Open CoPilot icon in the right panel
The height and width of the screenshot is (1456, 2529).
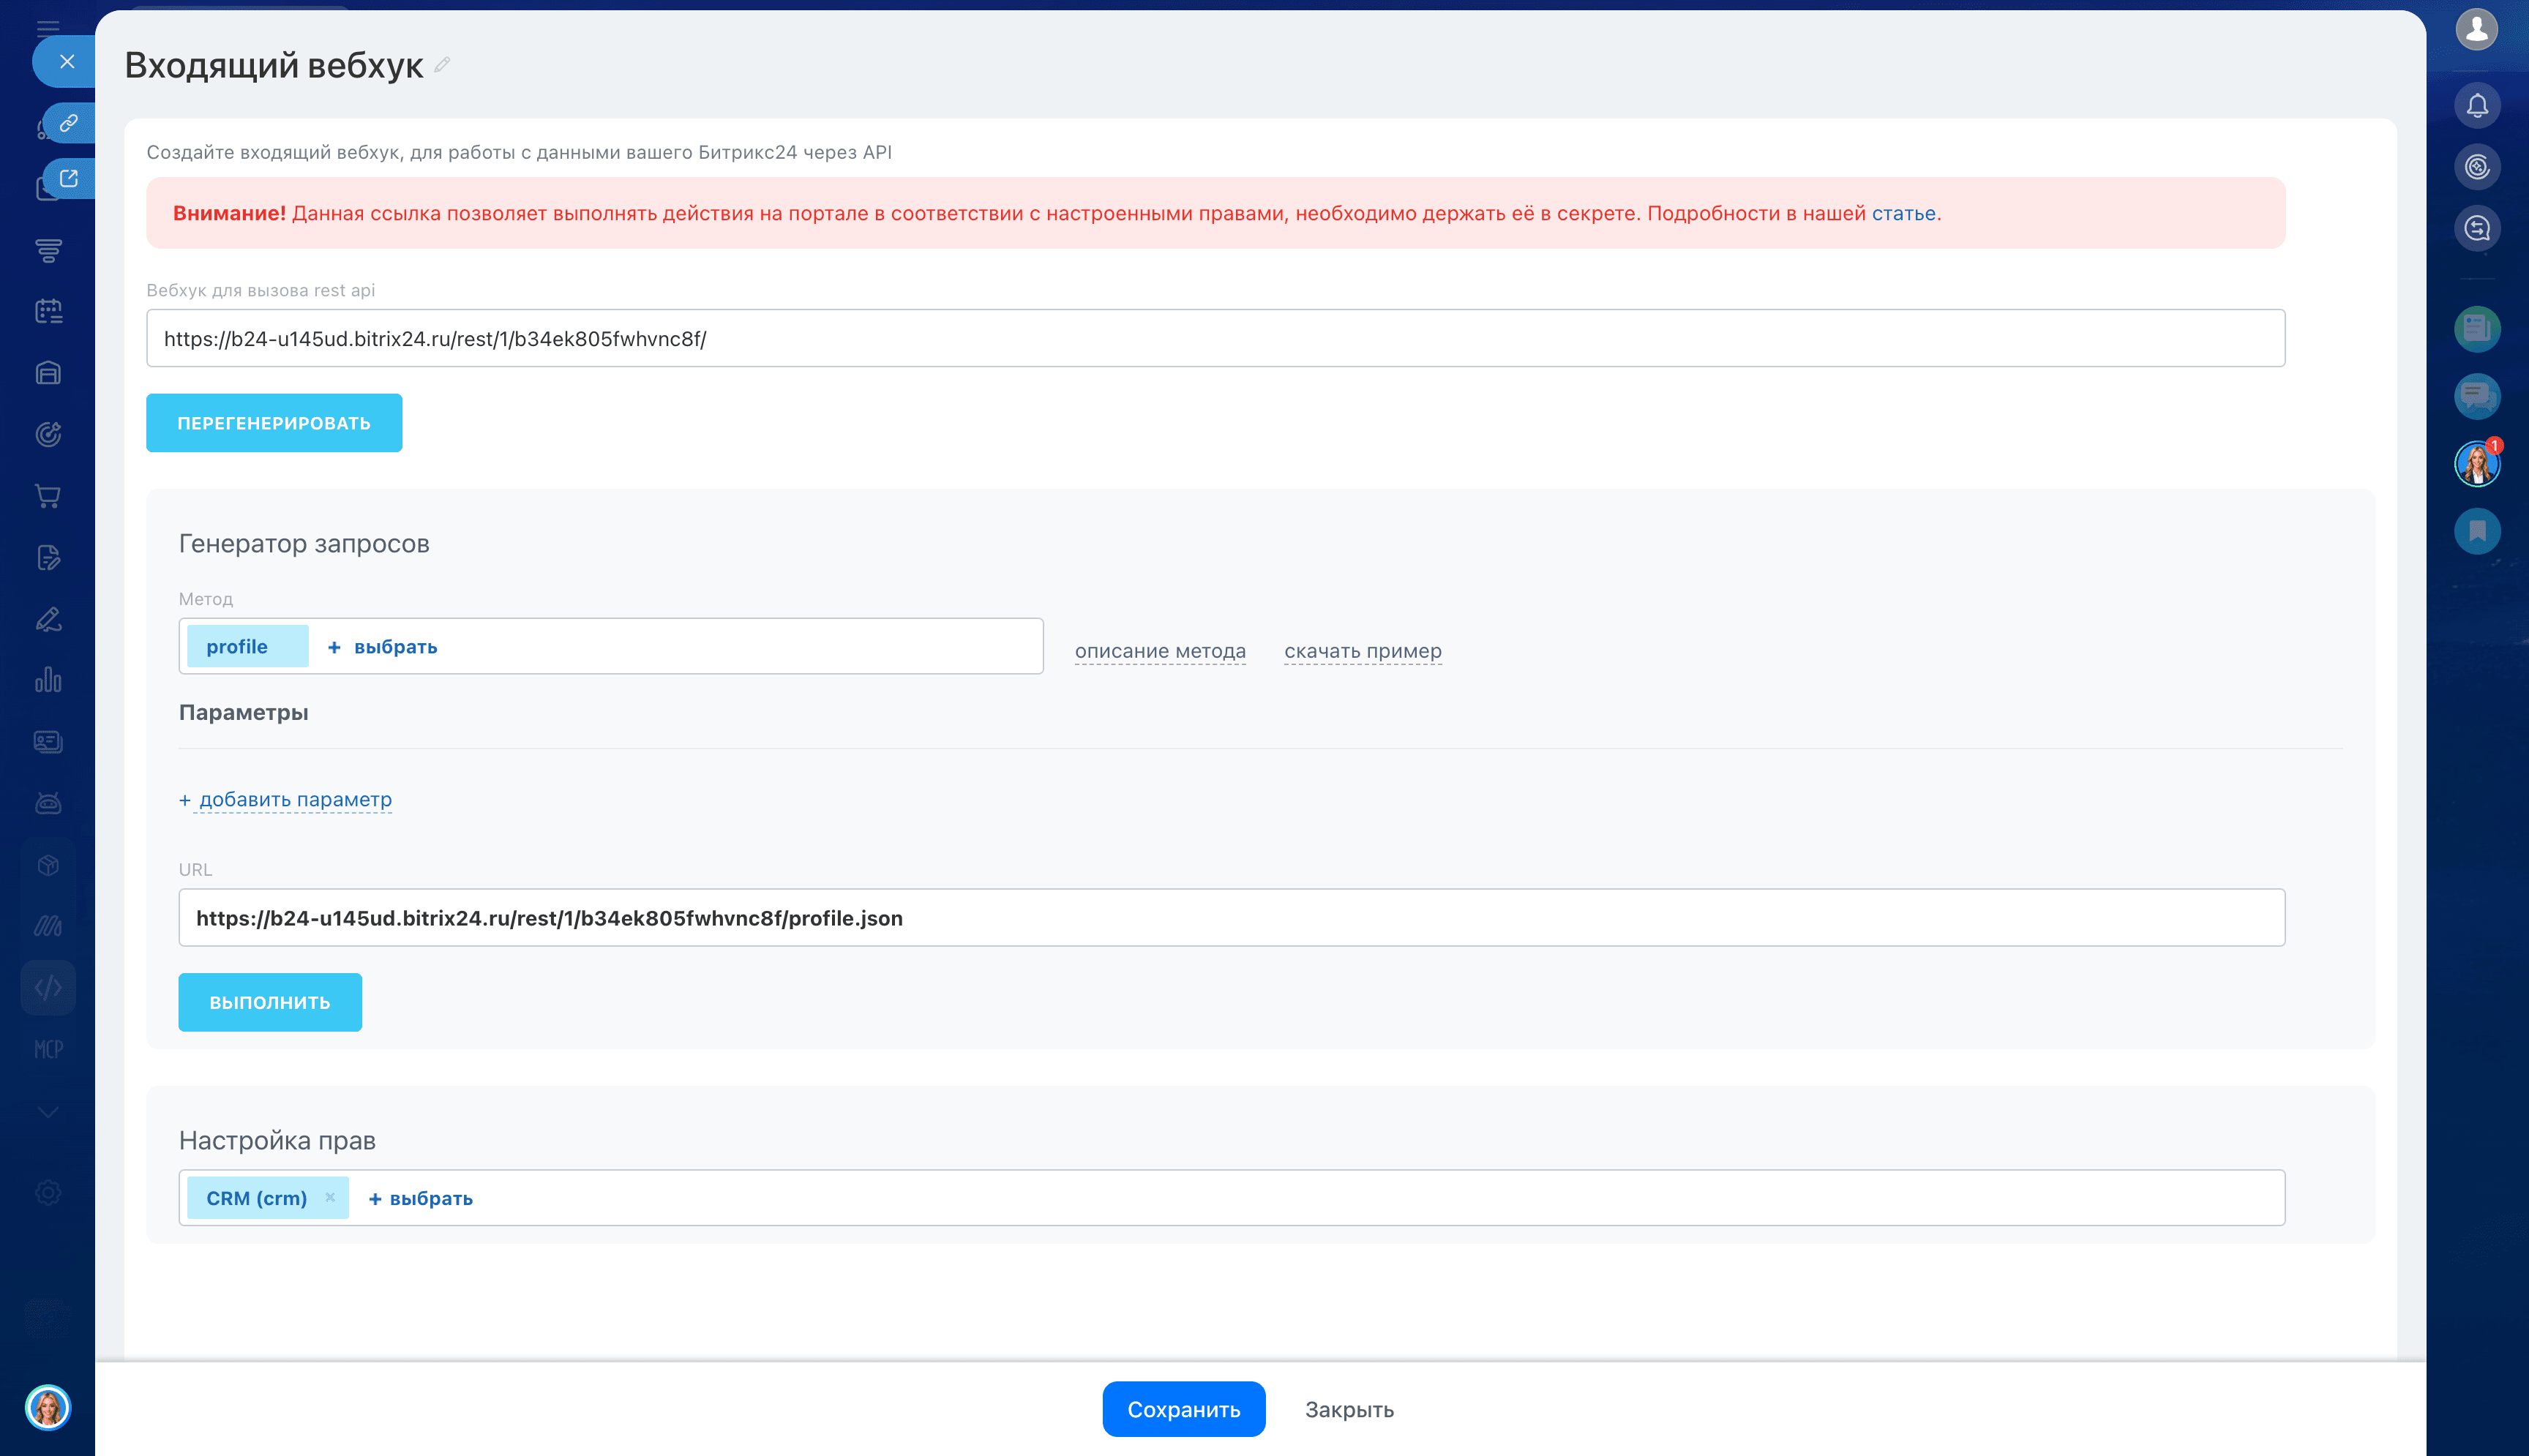(2477, 167)
